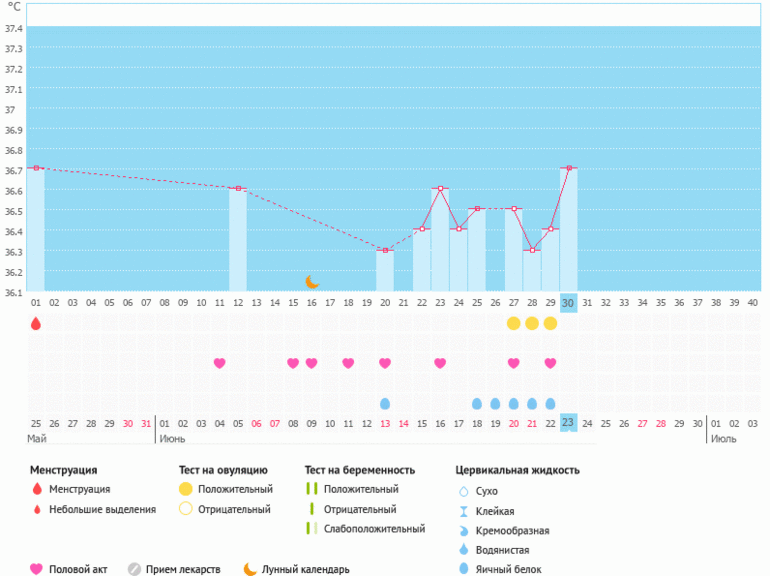Click the temperature point on cycle day 12
This screenshot has width=770, height=576.
pos(238,188)
